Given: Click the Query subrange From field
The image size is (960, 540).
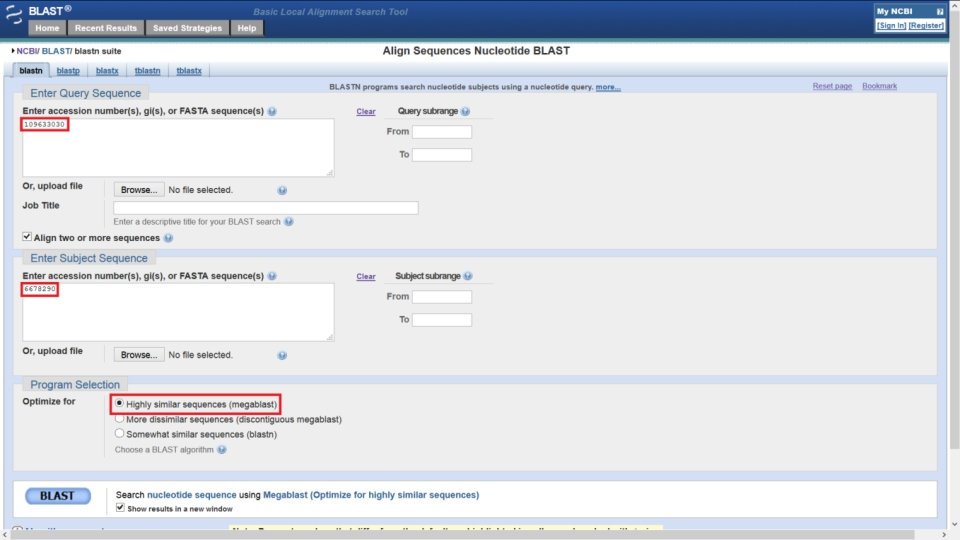Looking at the screenshot, I should 442,132.
